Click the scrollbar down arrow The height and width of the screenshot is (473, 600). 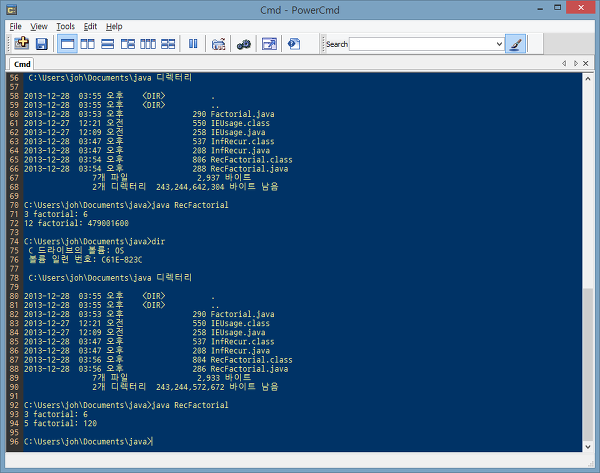(x=588, y=447)
